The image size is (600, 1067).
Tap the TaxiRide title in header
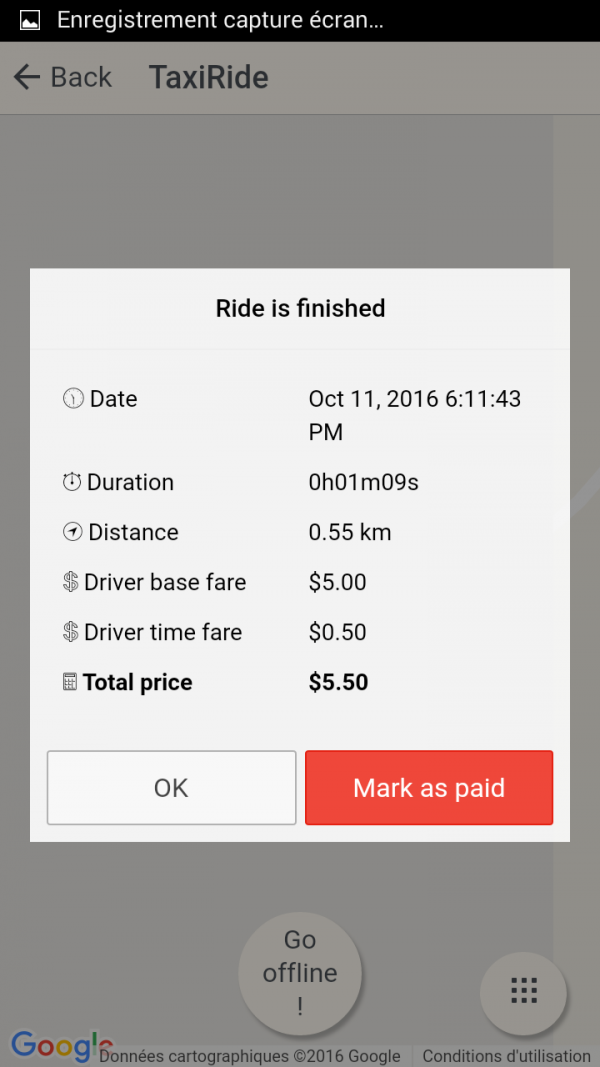click(209, 77)
